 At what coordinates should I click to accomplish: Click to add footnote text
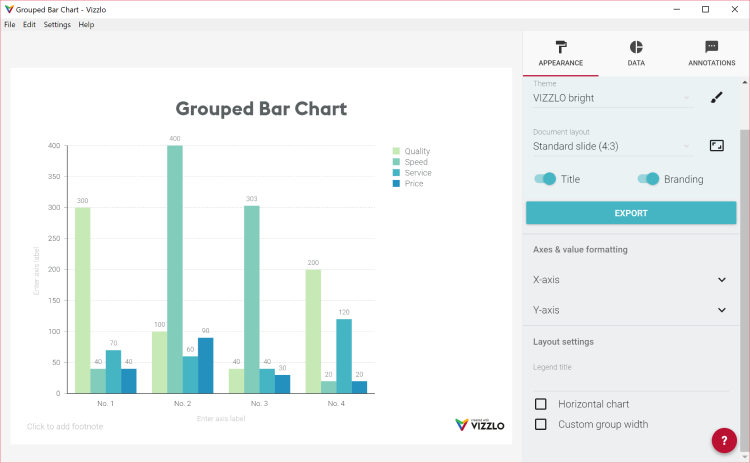click(65, 426)
